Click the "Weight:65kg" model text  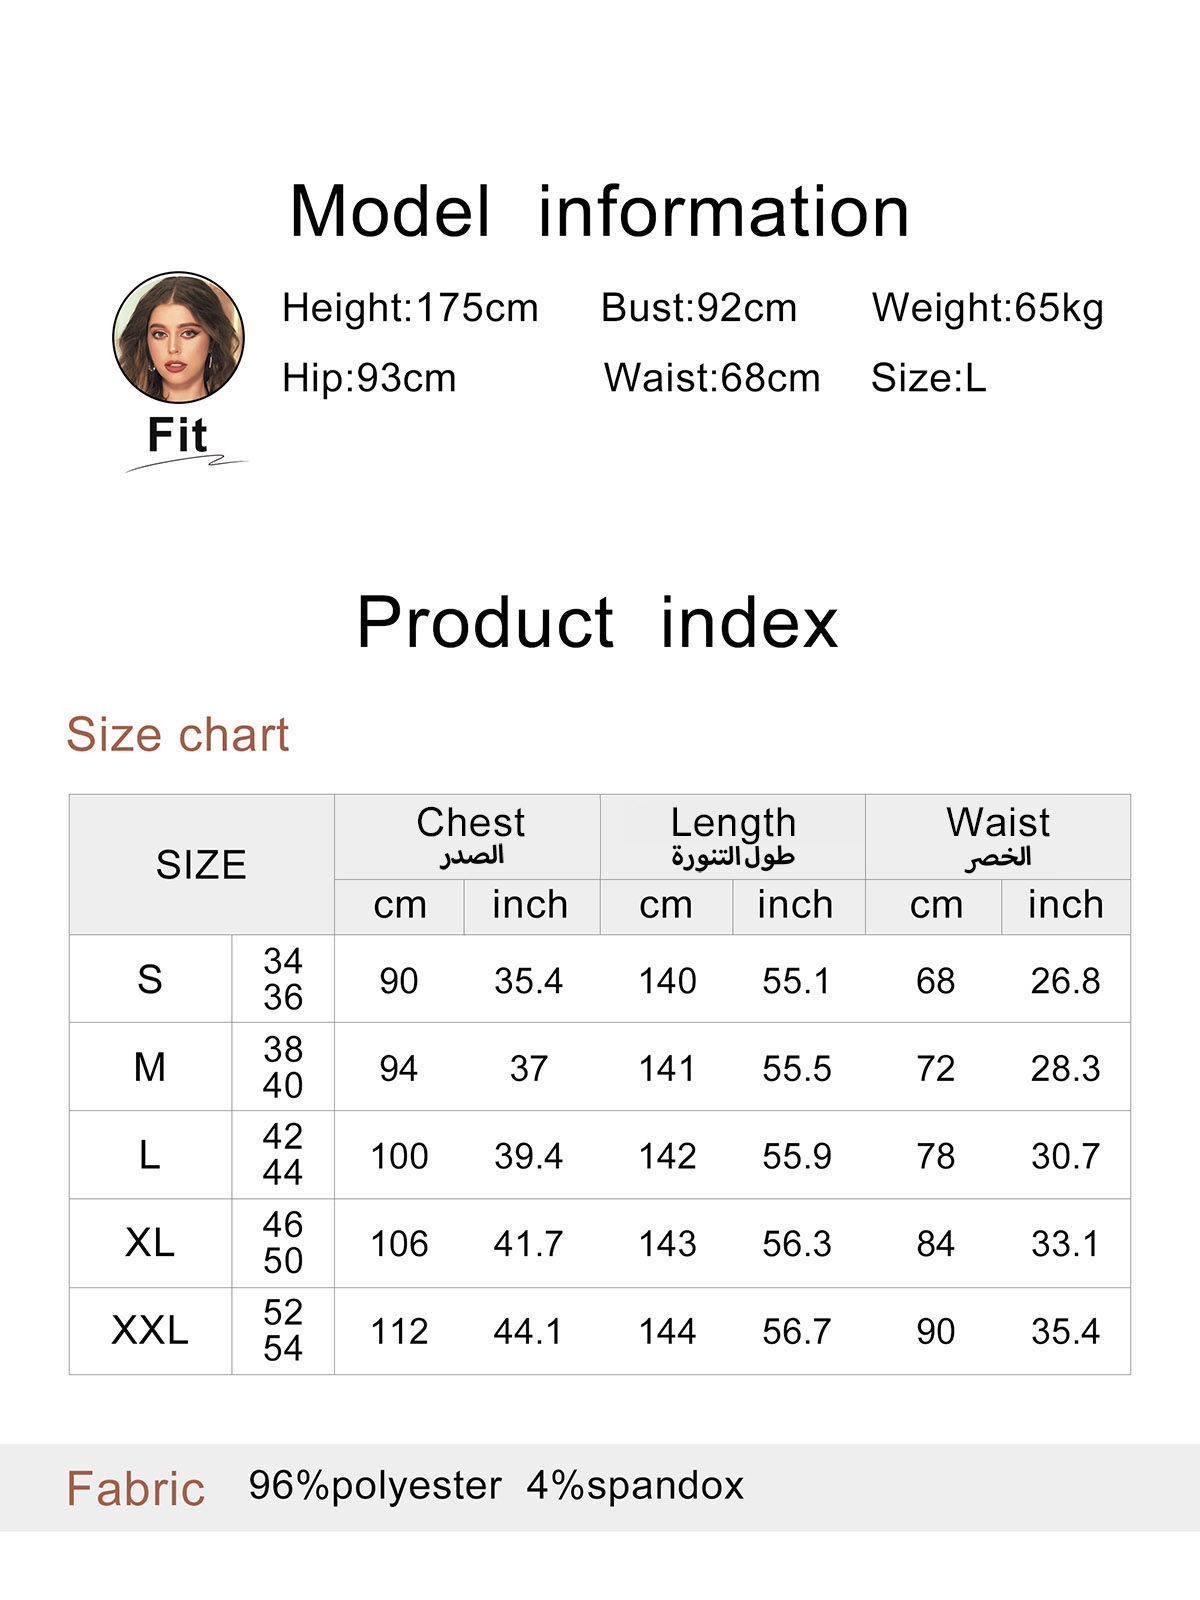click(988, 308)
